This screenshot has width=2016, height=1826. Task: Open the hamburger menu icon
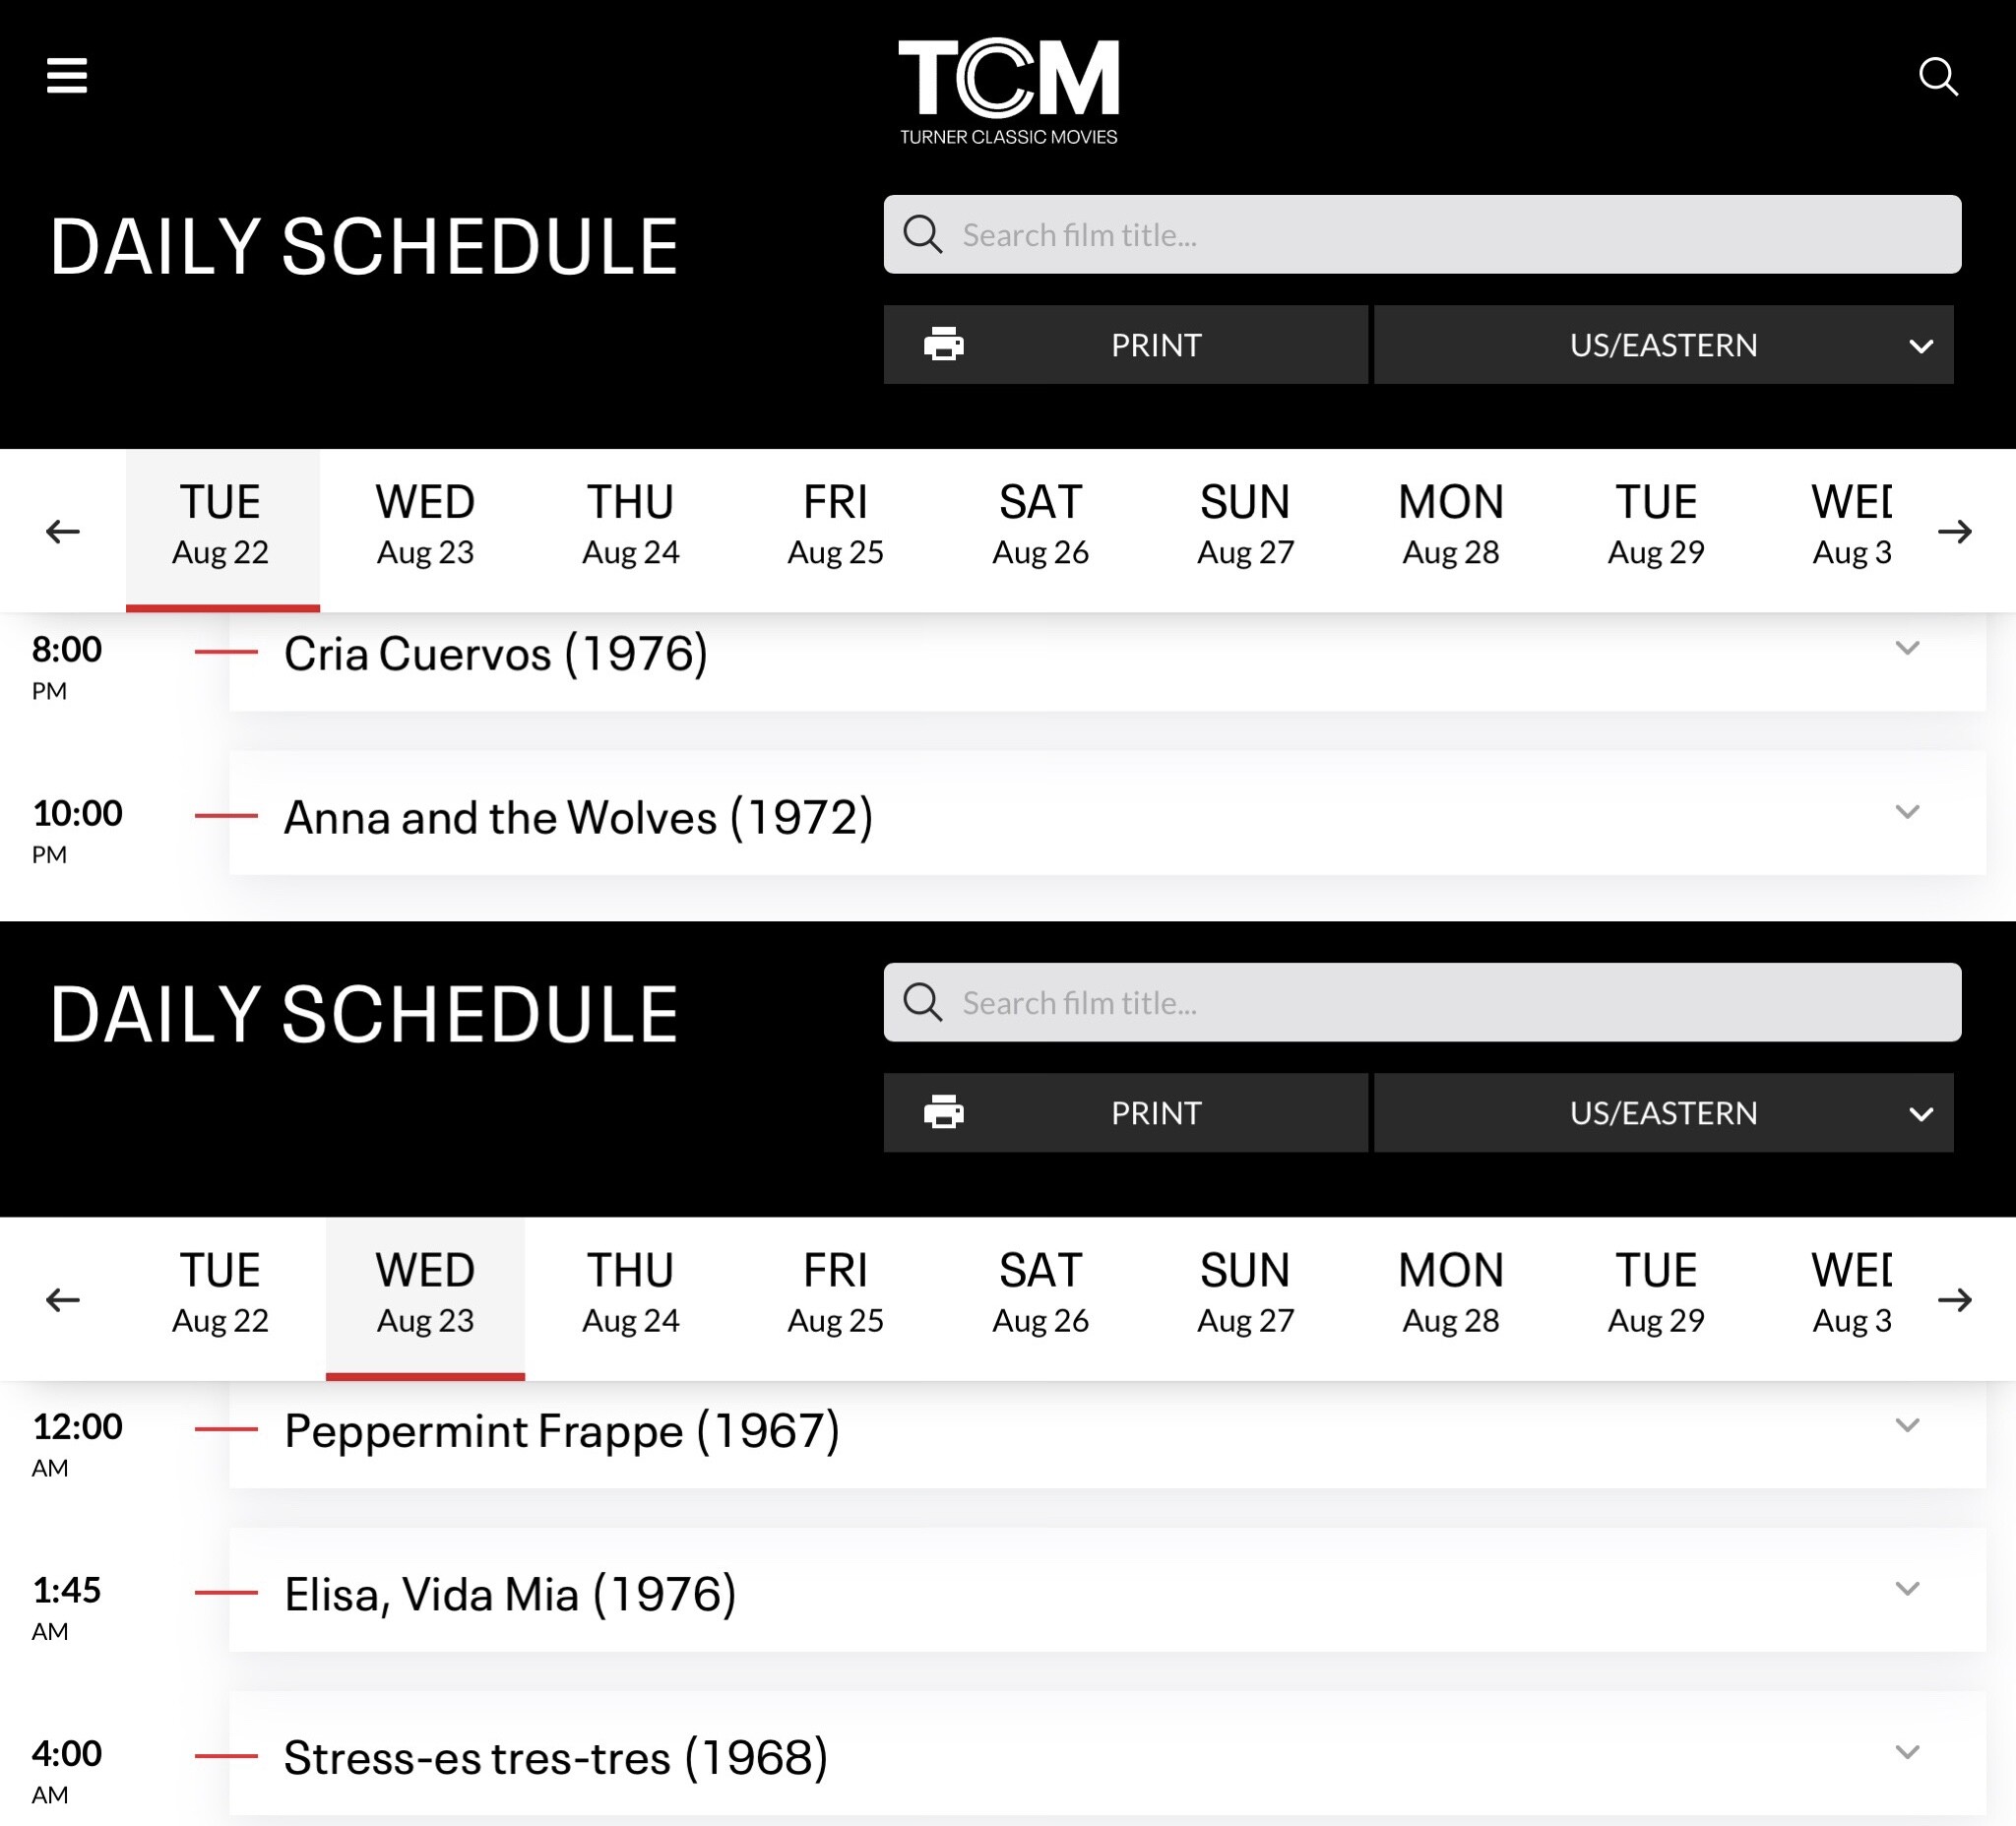point(67,76)
